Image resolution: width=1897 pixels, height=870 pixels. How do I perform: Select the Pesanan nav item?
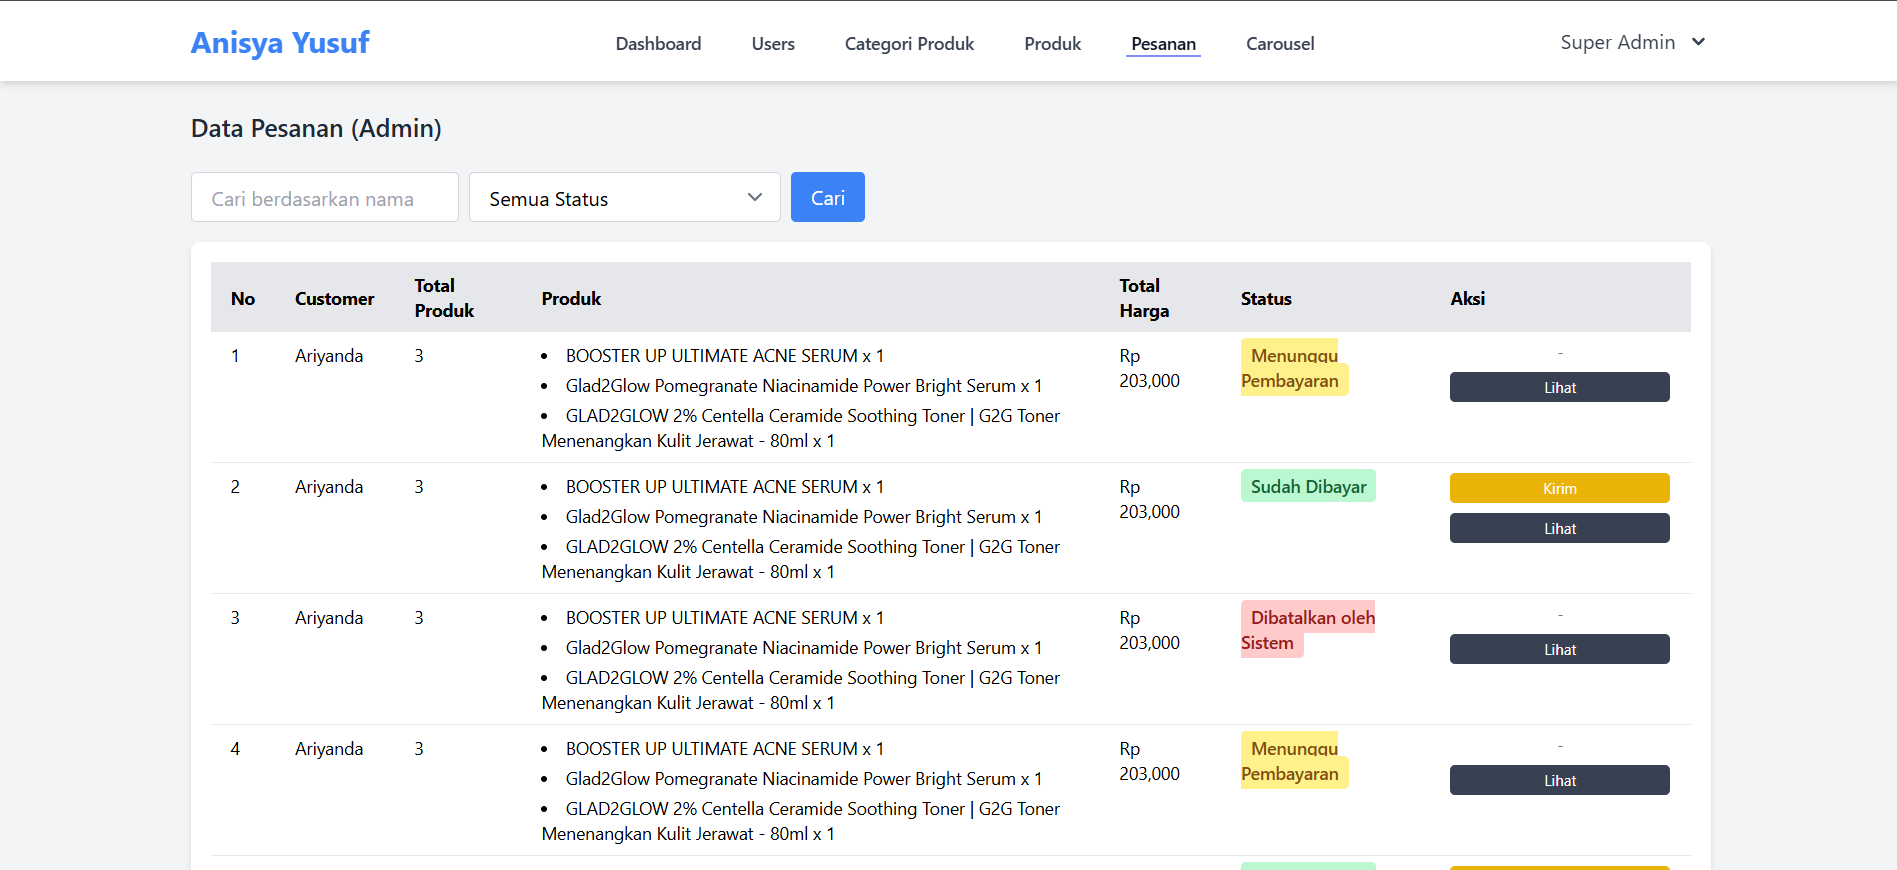[x=1163, y=44]
